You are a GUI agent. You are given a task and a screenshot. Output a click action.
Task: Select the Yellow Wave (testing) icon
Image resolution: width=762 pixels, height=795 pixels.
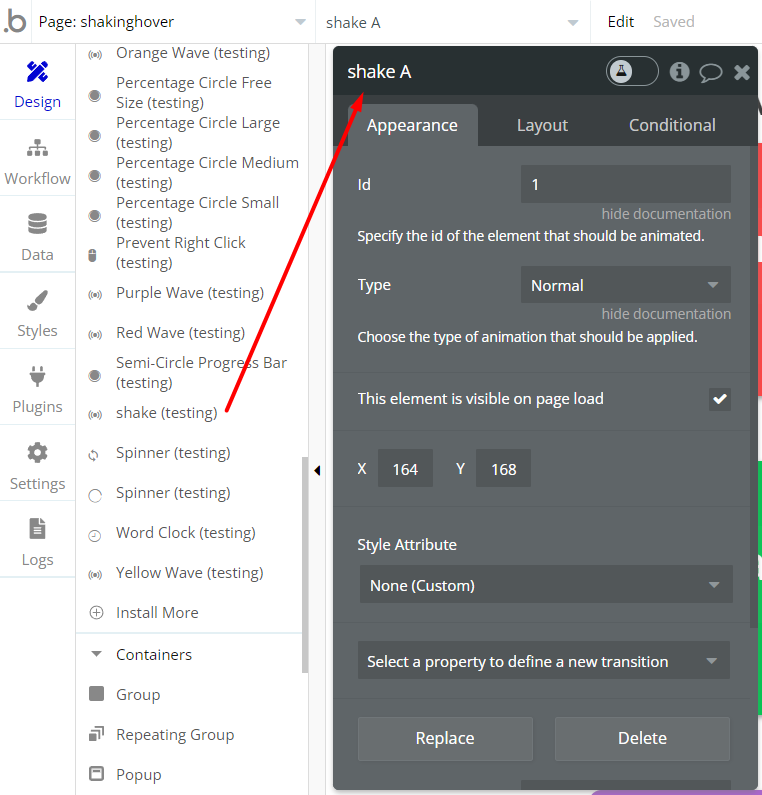[x=95, y=574]
